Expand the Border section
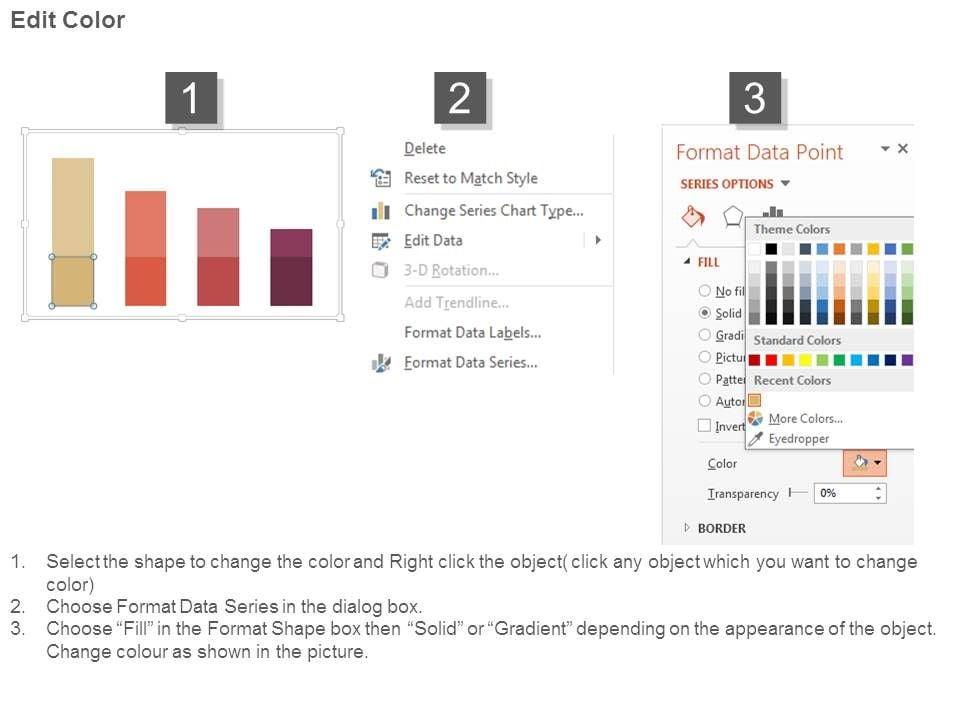Viewport: 960px width, 720px height. tap(687, 528)
